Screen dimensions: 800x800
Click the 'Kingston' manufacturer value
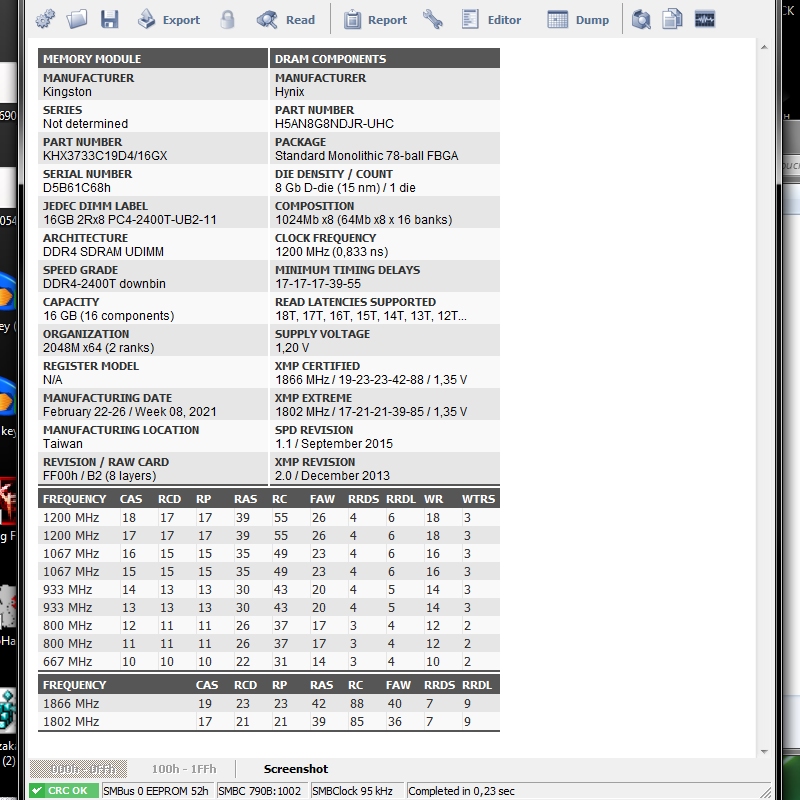point(67,92)
